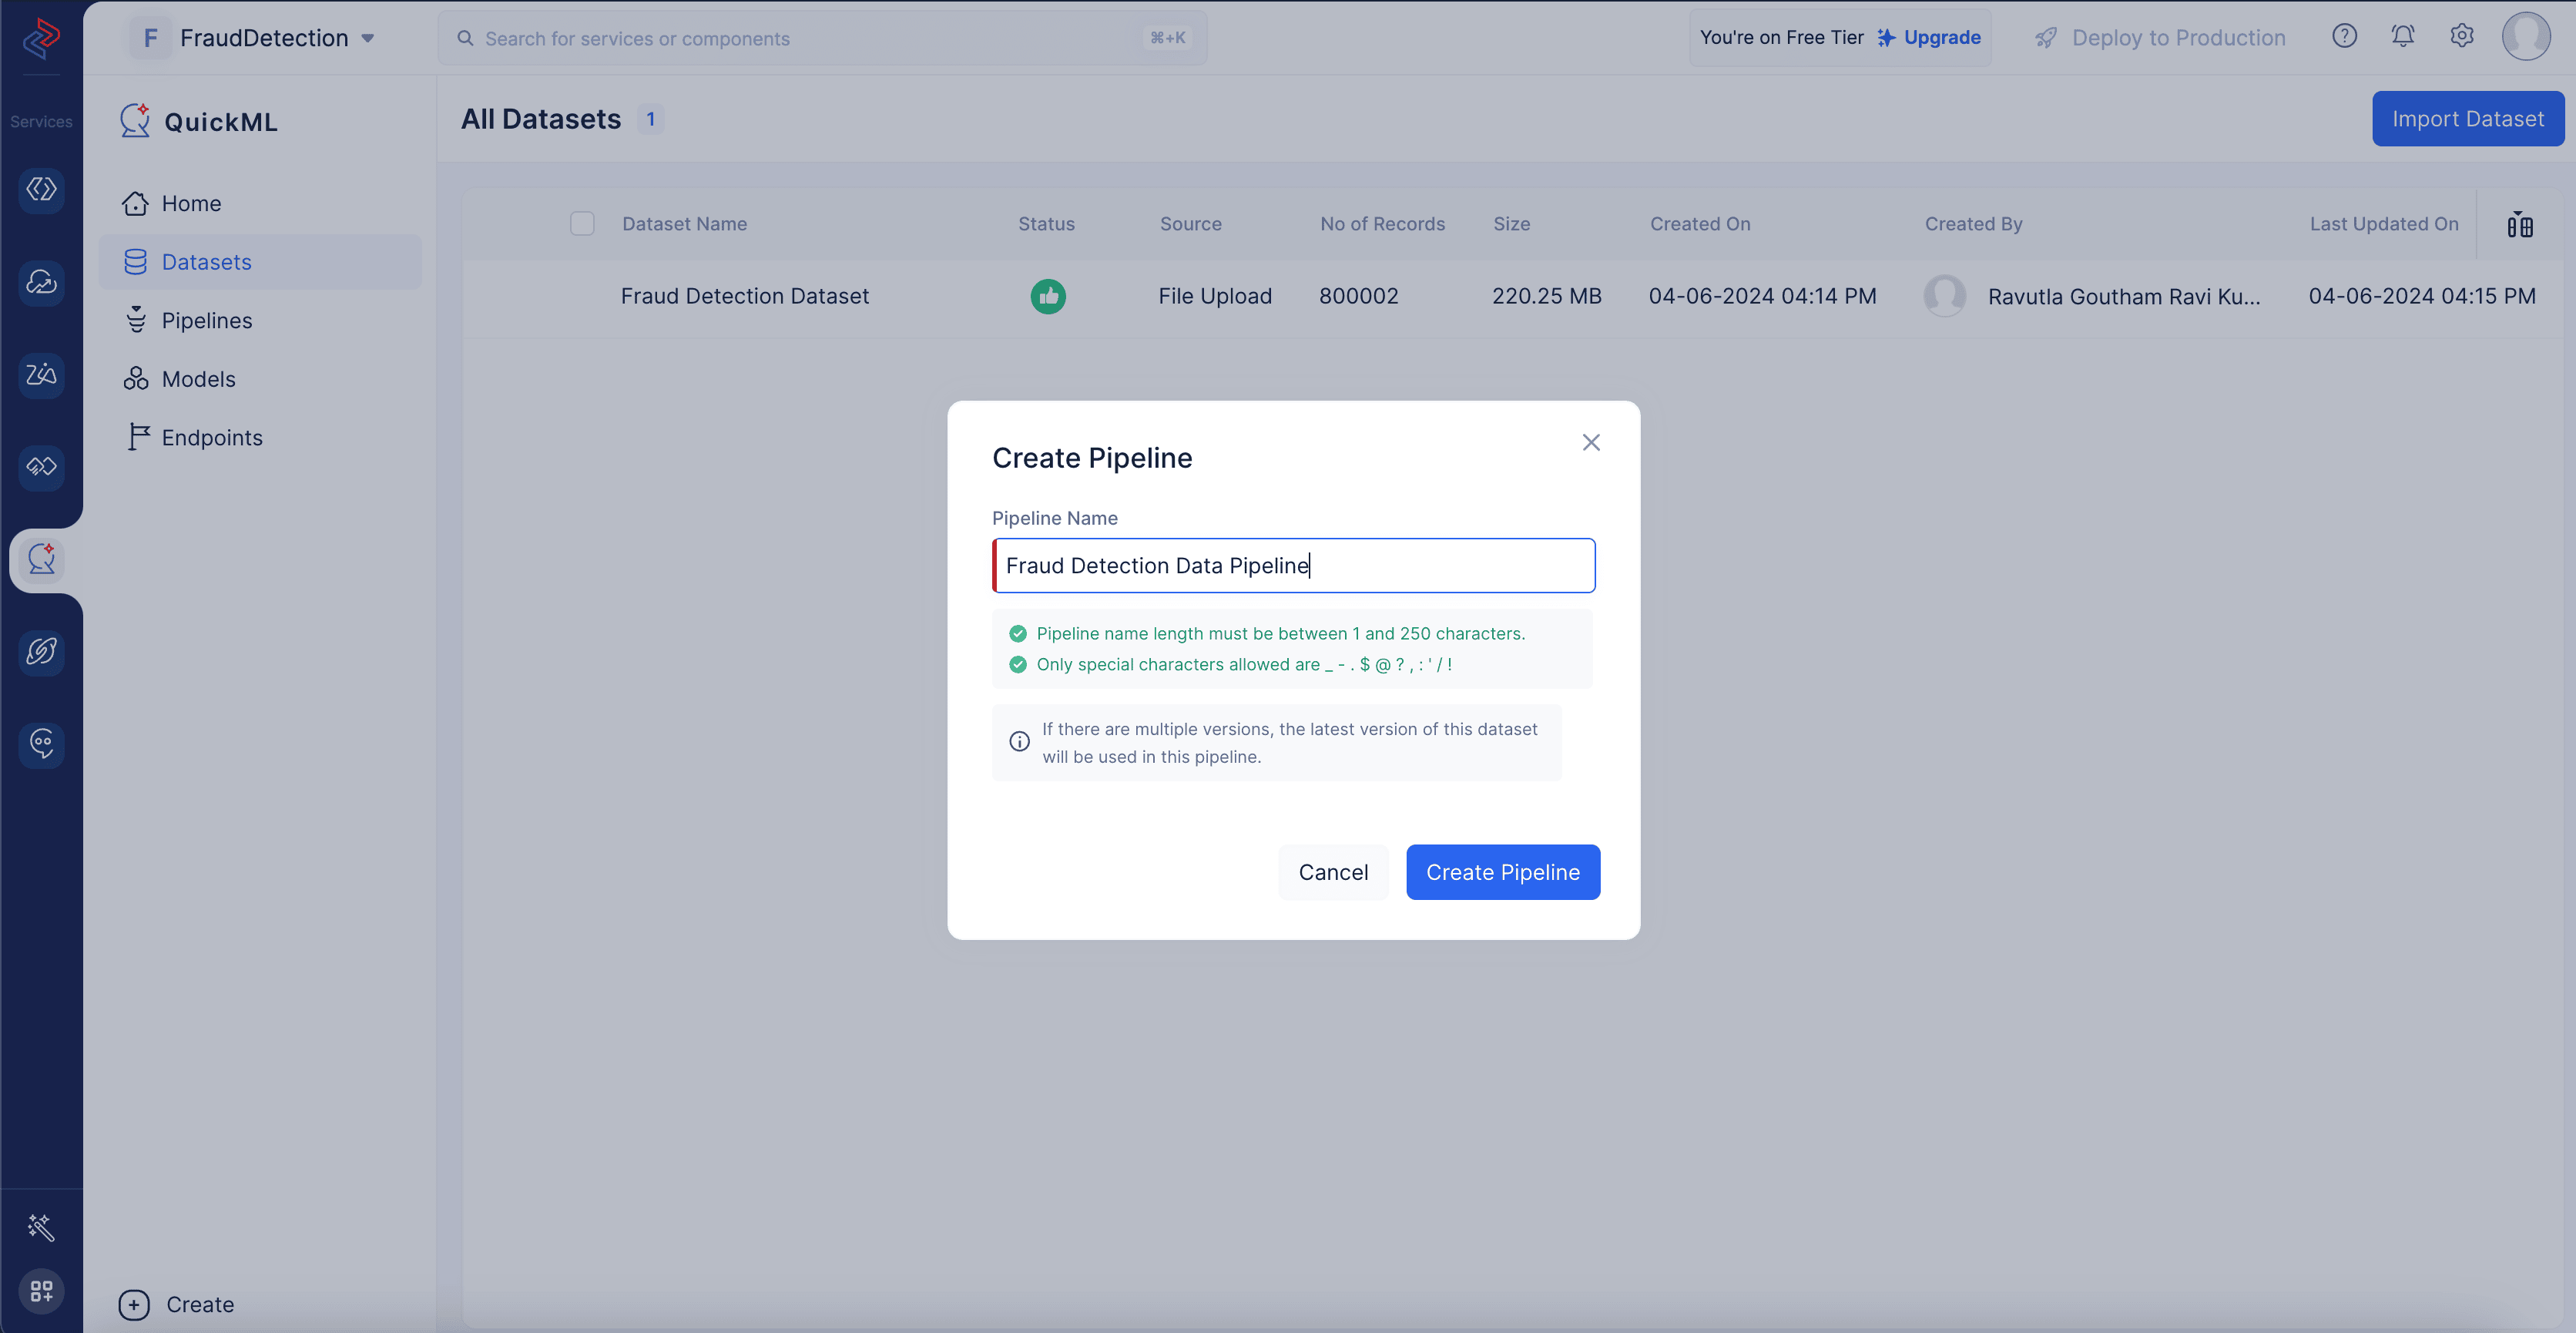
Task: Click the pipeline name validation checkmark
Action: [1016, 633]
